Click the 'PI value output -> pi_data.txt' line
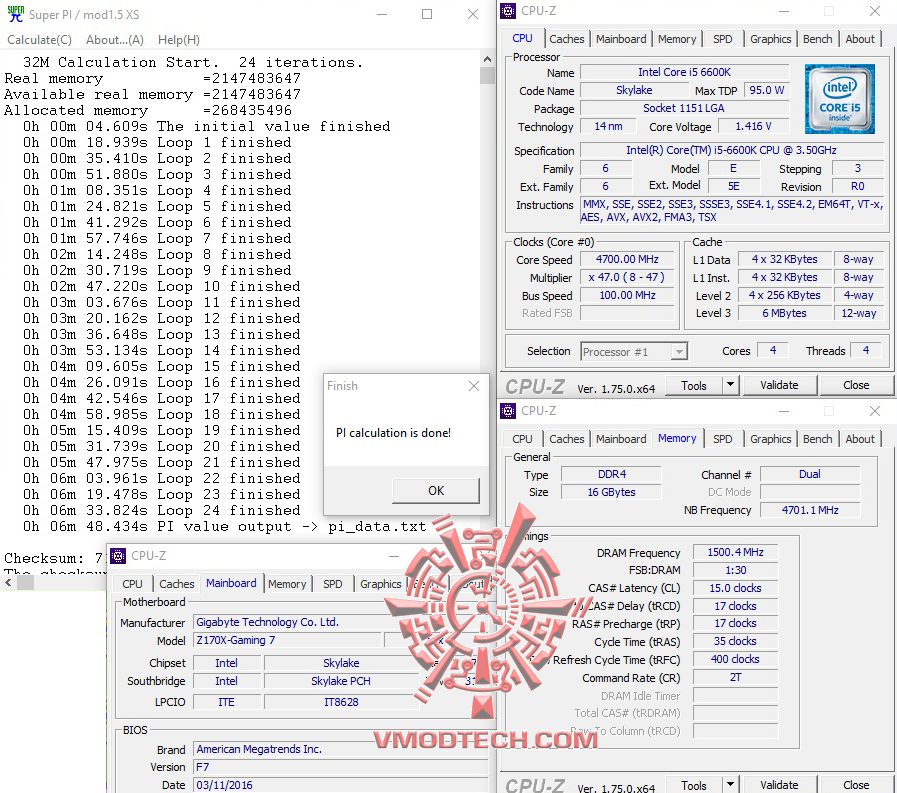Screen dimensions: 897x793 [x=224, y=526]
